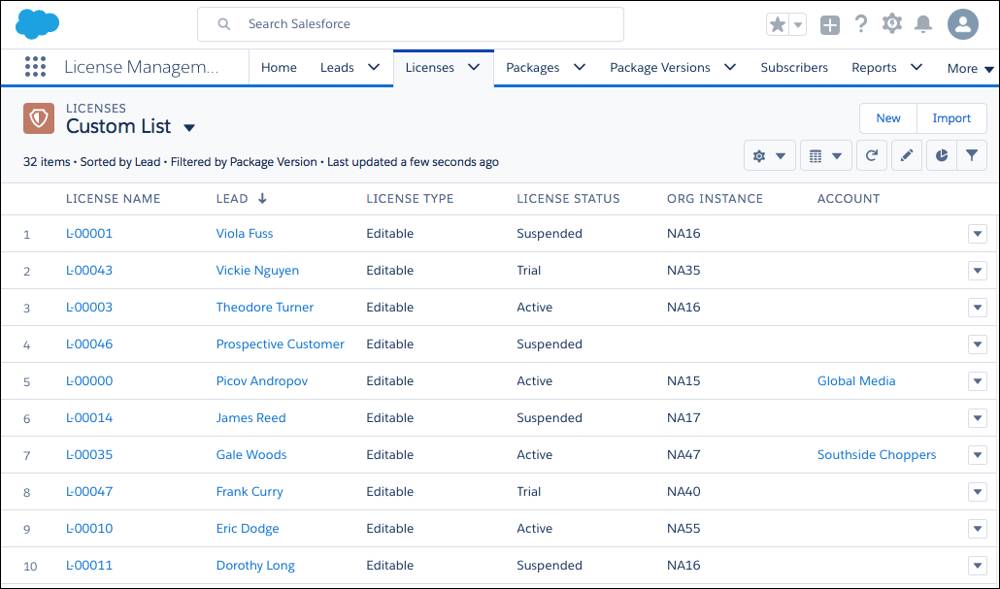Viewport: 1000px width, 589px height.
Task: Click the Licenses object shield icon
Action: click(x=38, y=119)
